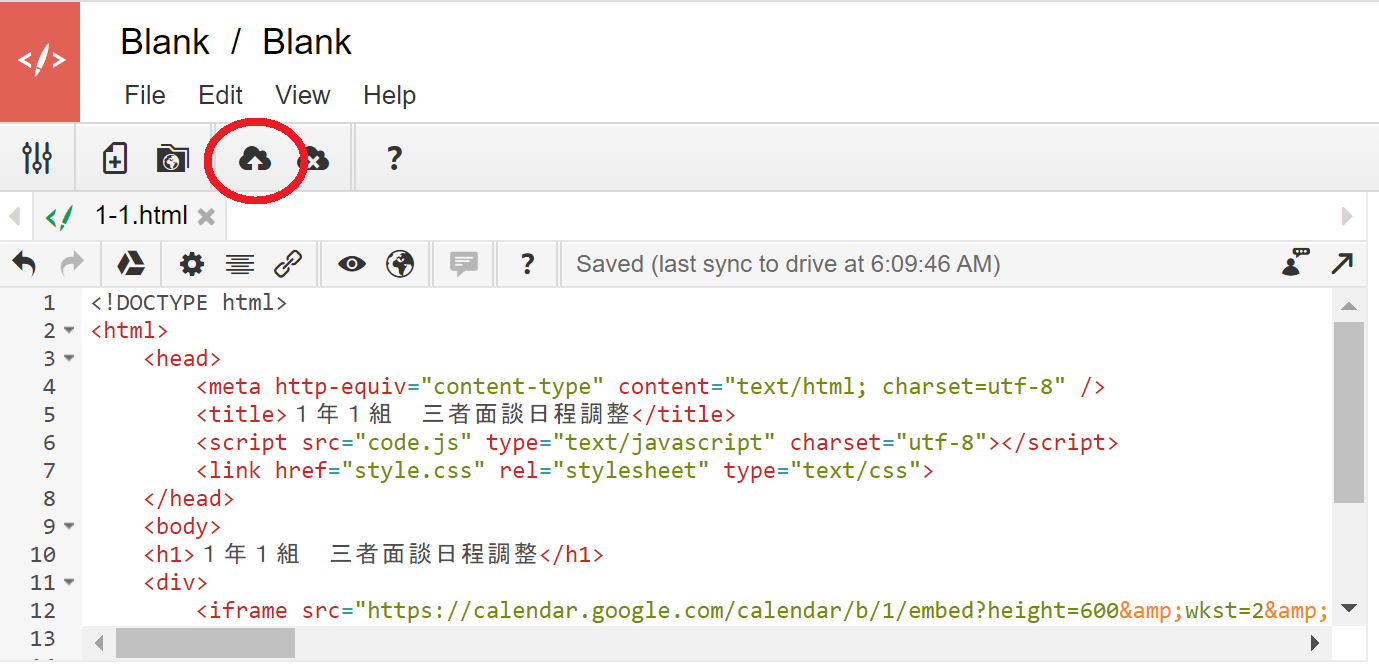The height and width of the screenshot is (672, 1379).
Task: Collapse the head tag fold arrow on line 3
Action: pos(69,358)
